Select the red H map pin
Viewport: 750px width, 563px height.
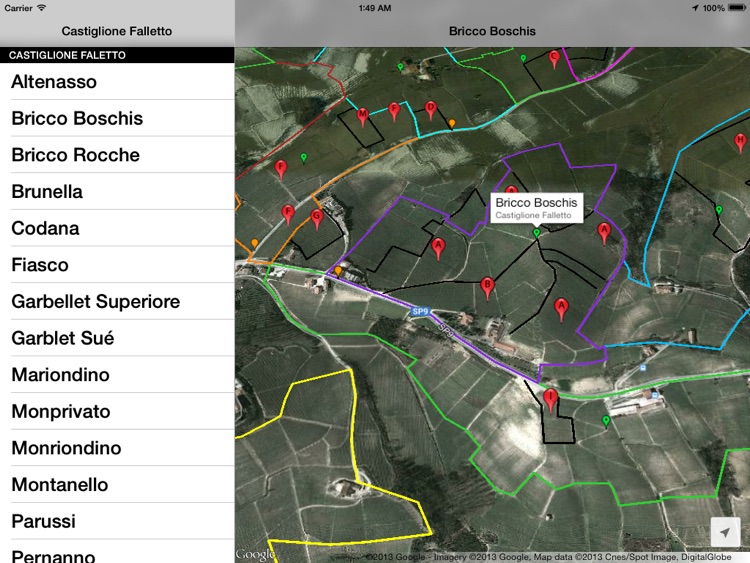(740, 143)
